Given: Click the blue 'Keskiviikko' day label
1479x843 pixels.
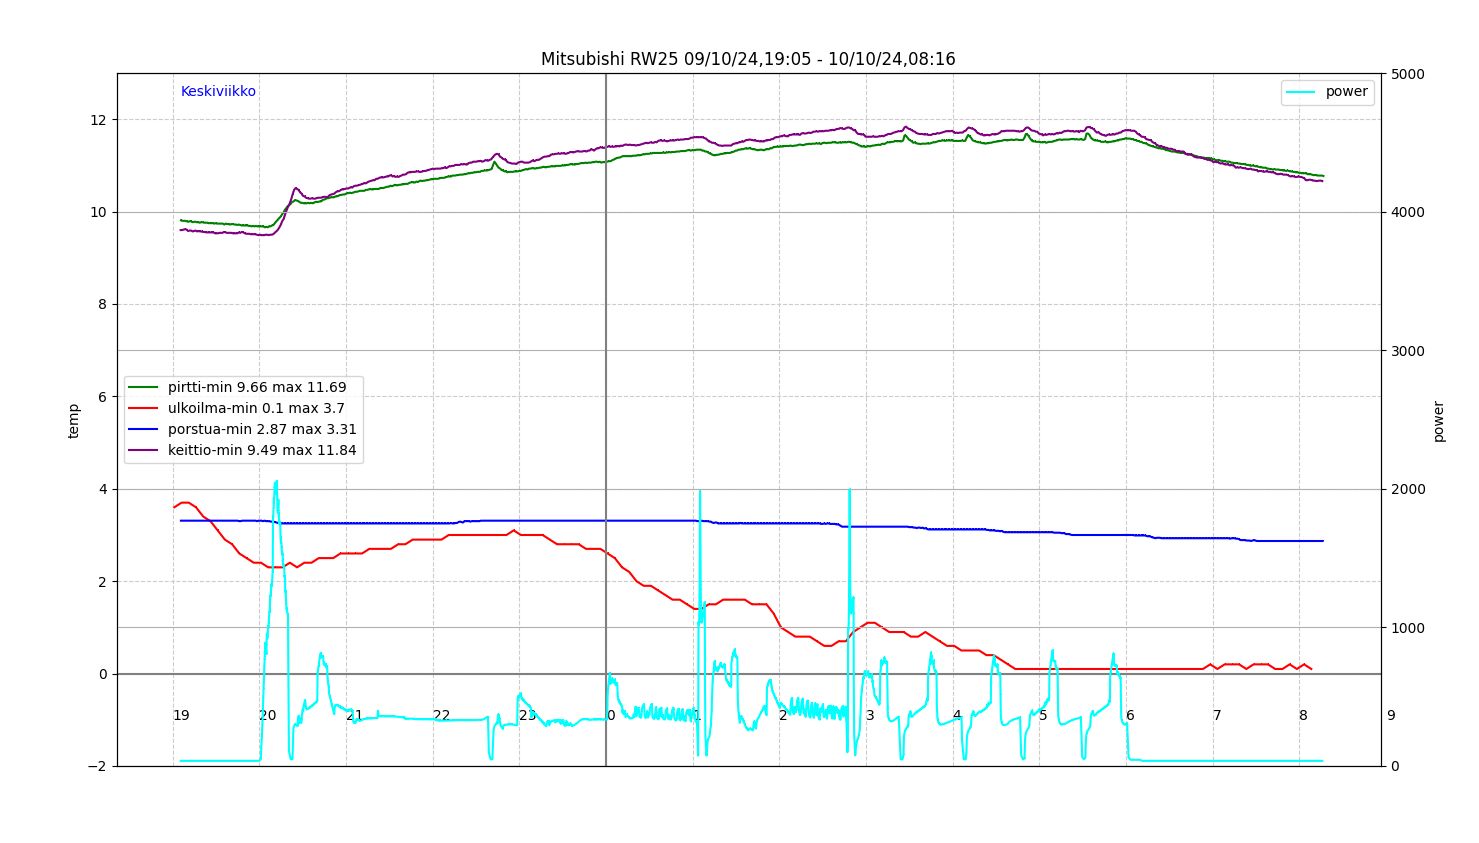Looking at the screenshot, I should coord(218,92).
